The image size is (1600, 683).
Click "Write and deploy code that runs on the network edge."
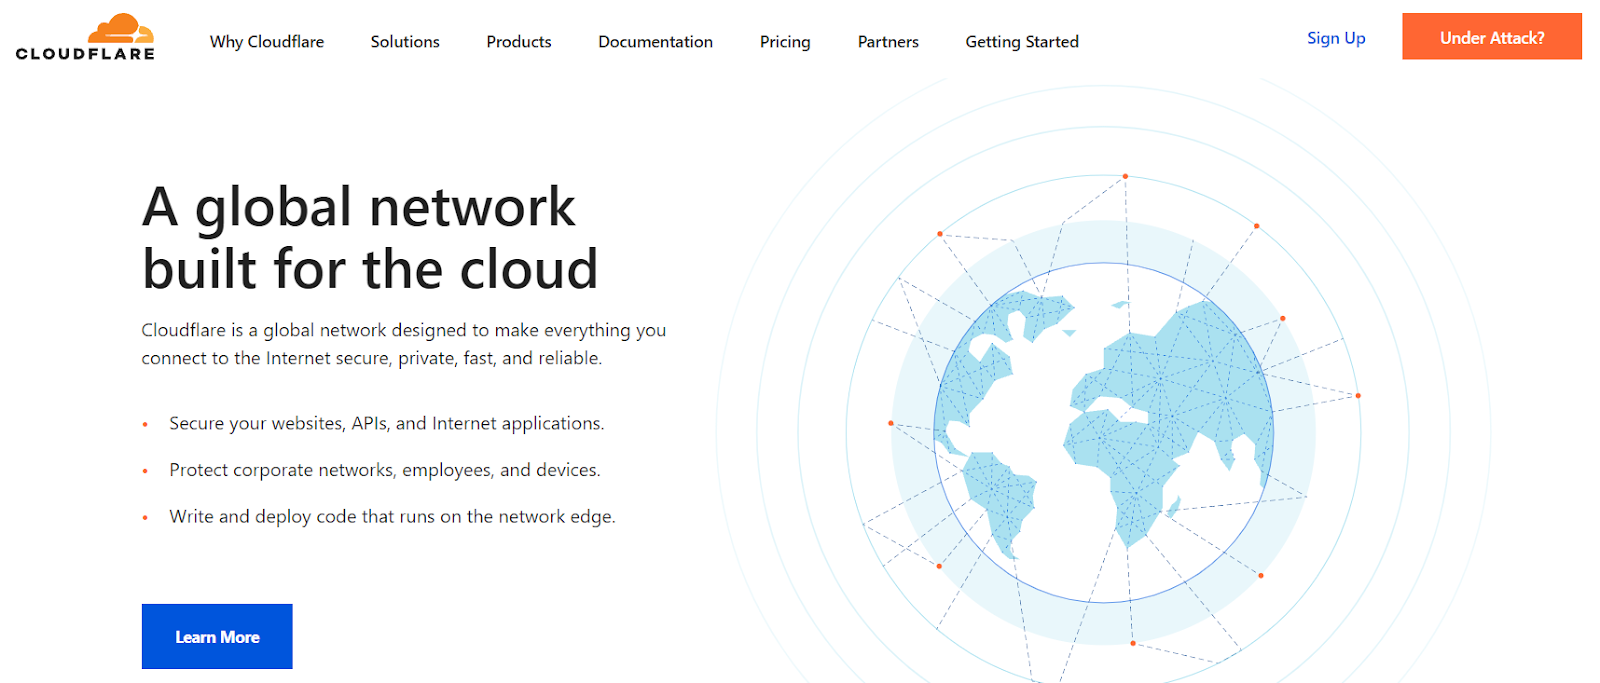pos(392,516)
